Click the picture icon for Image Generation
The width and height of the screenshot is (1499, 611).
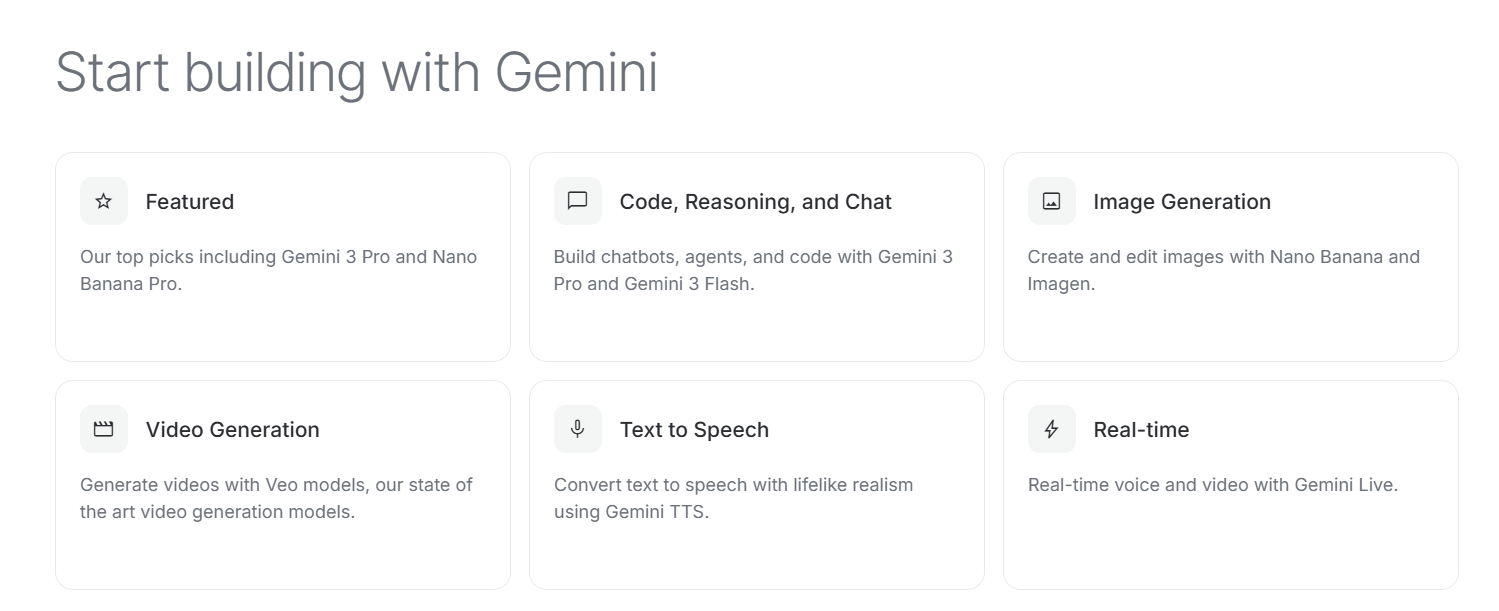pyautogui.click(x=1052, y=201)
